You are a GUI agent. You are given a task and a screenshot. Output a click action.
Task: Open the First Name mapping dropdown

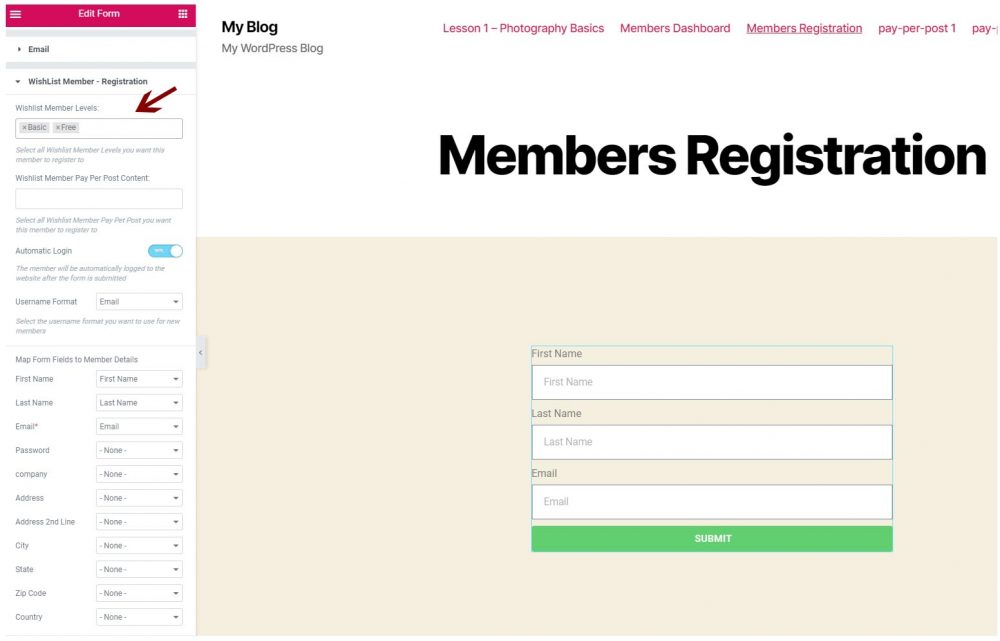coord(139,379)
